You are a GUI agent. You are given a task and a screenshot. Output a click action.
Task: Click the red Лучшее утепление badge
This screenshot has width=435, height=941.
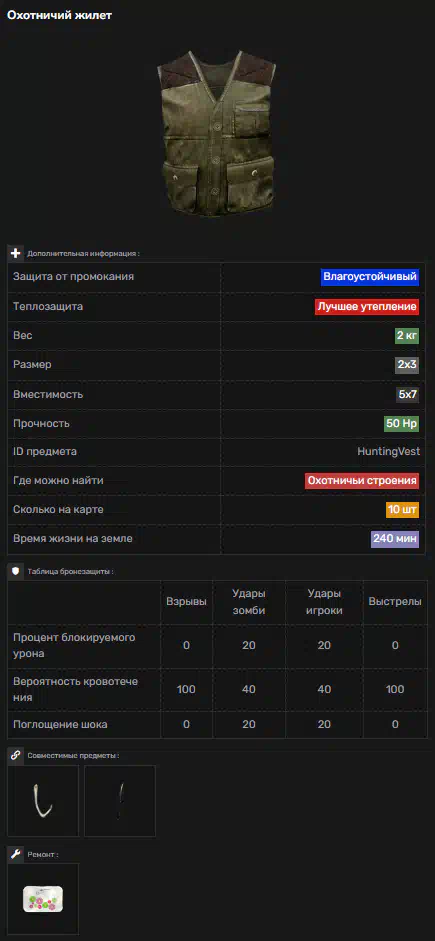click(x=367, y=307)
